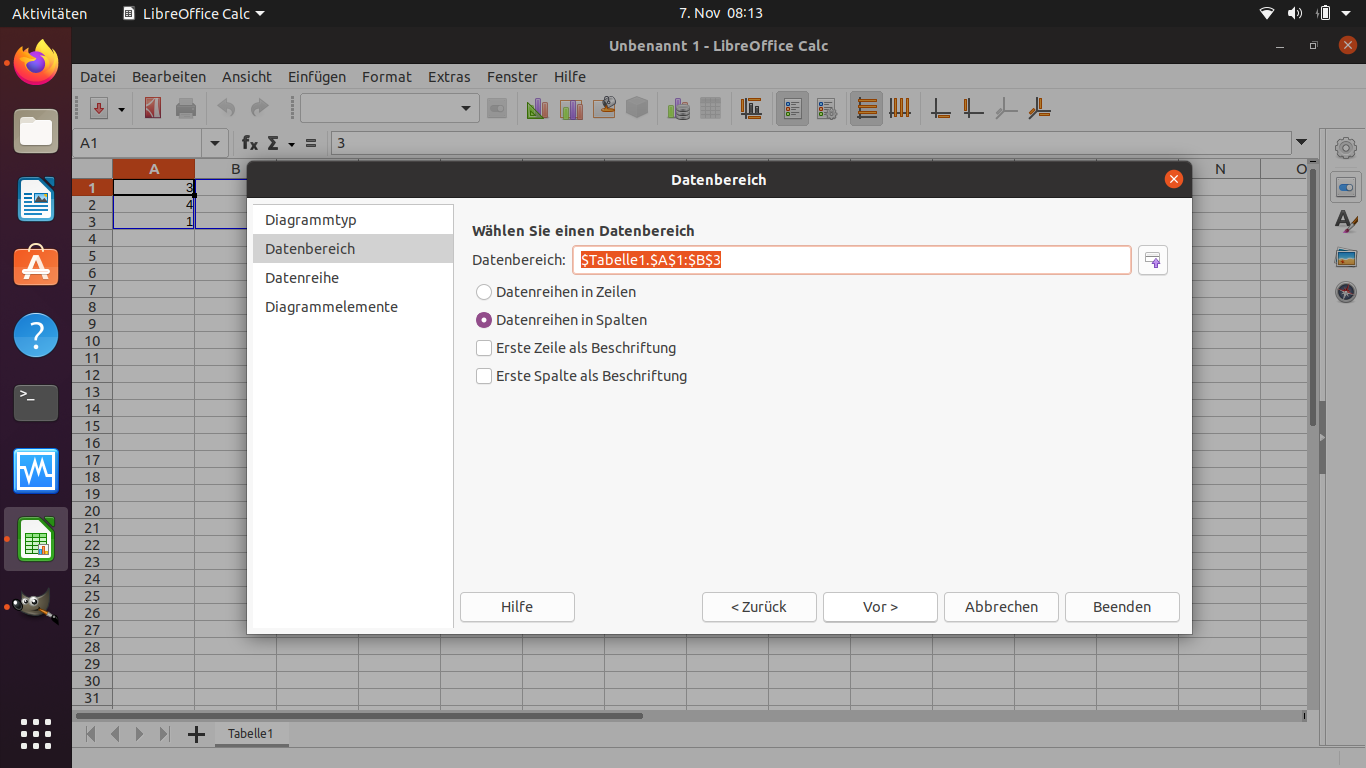Click the Z Axis toolbar icon
The height and width of the screenshot is (768, 1366).
[1007, 108]
